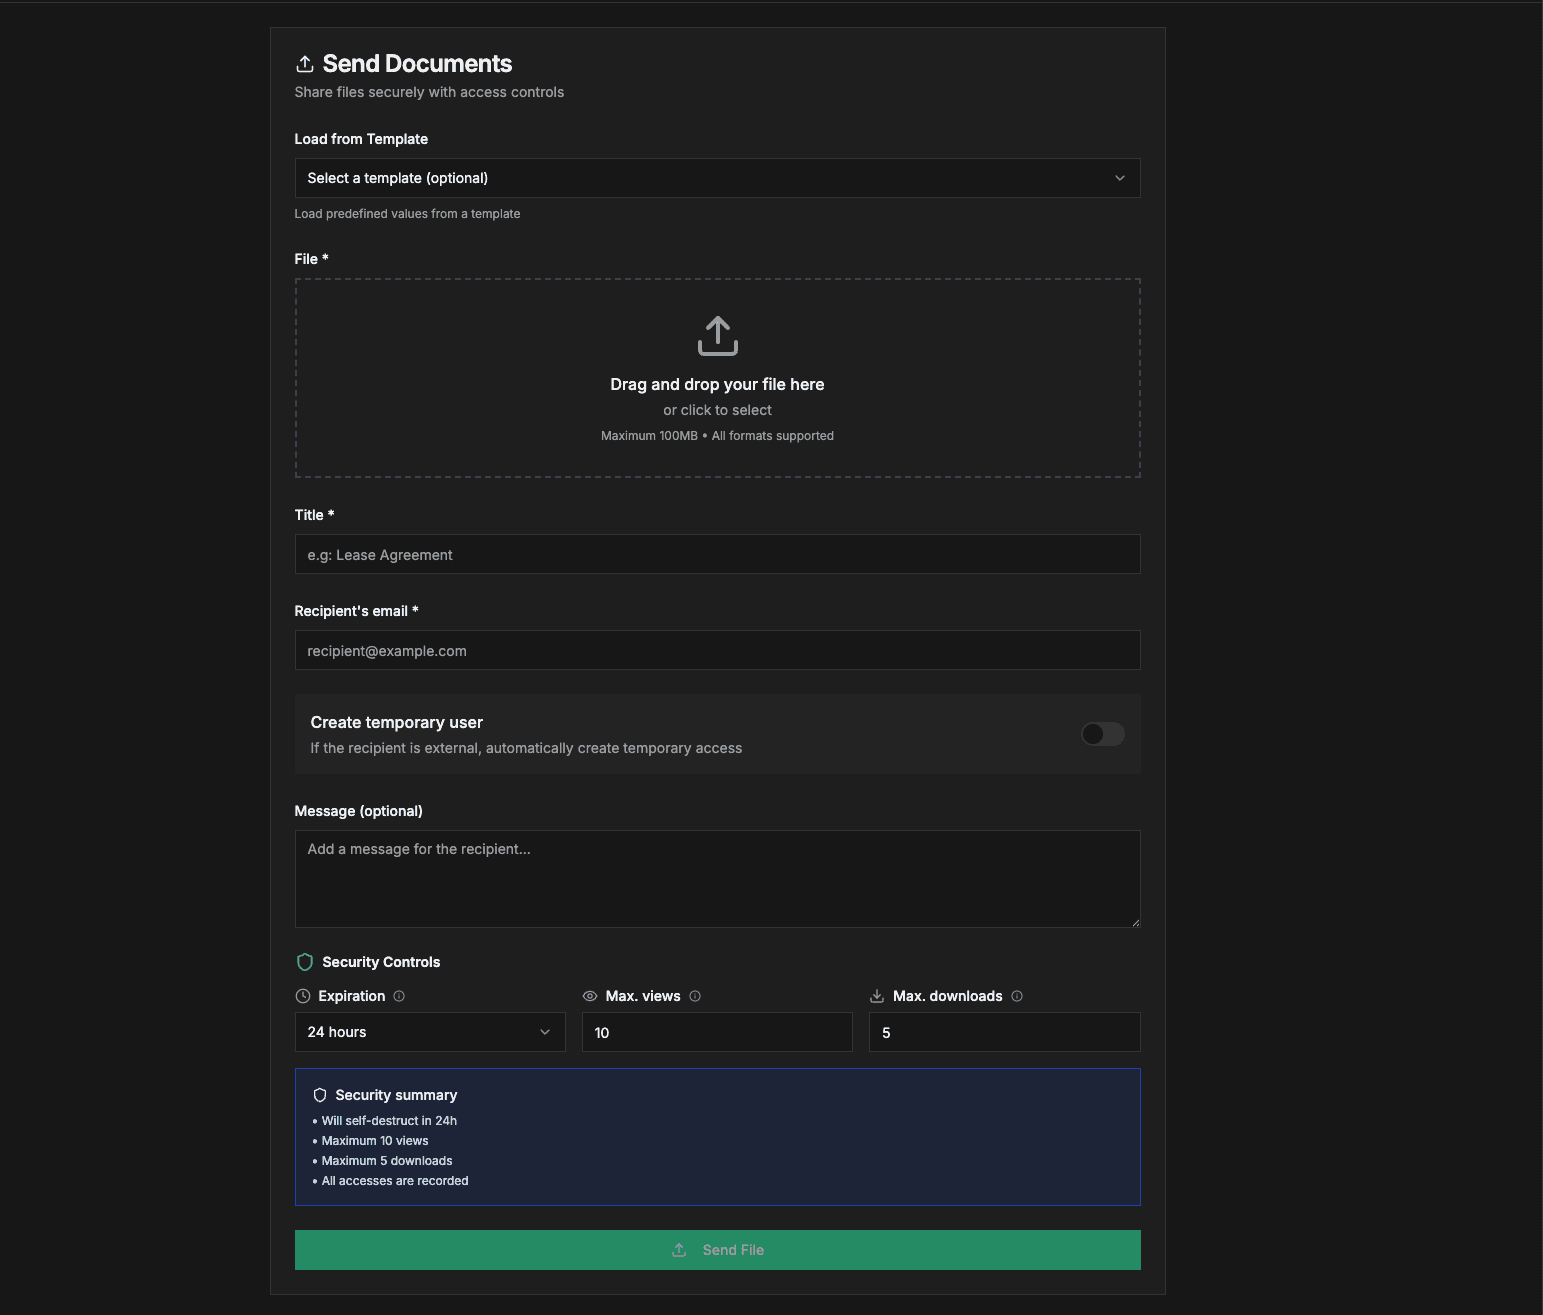Click the upload arrow in the drop zone
Image resolution: width=1543 pixels, height=1315 pixels.
pyautogui.click(x=717, y=336)
